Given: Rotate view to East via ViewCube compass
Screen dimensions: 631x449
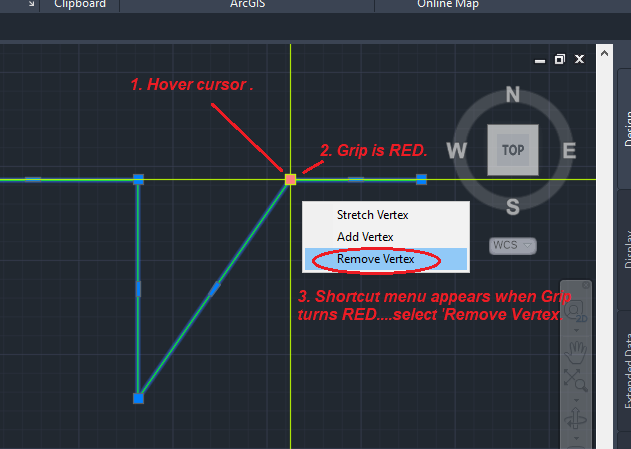Looking at the screenshot, I should [569, 151].
